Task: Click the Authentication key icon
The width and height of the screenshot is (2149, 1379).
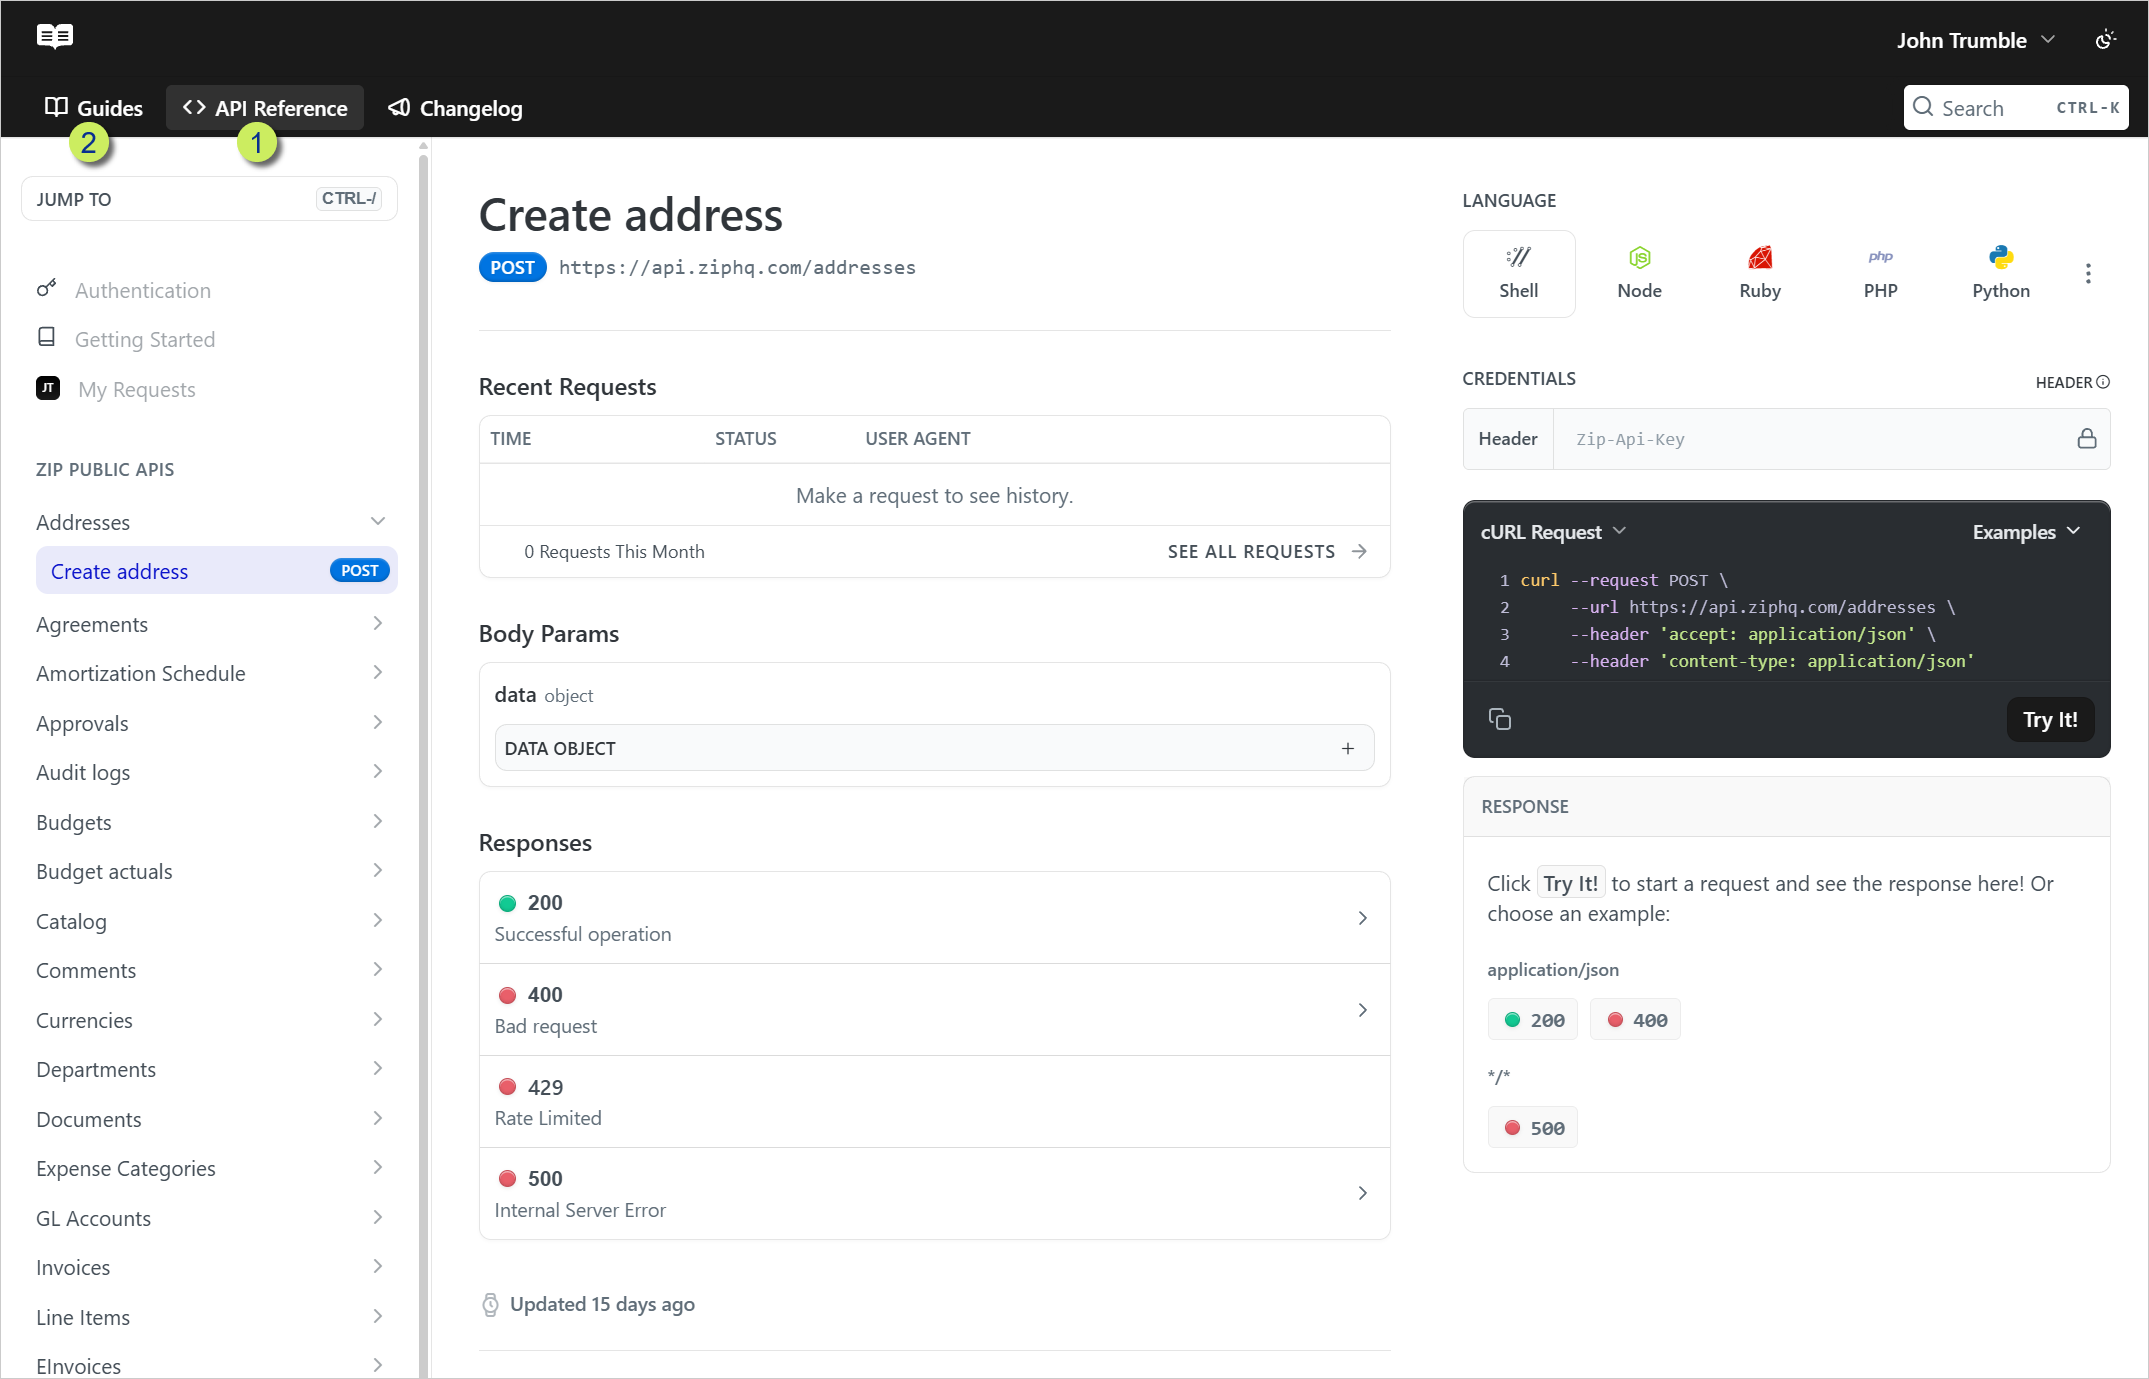Action: click(46, 288)
